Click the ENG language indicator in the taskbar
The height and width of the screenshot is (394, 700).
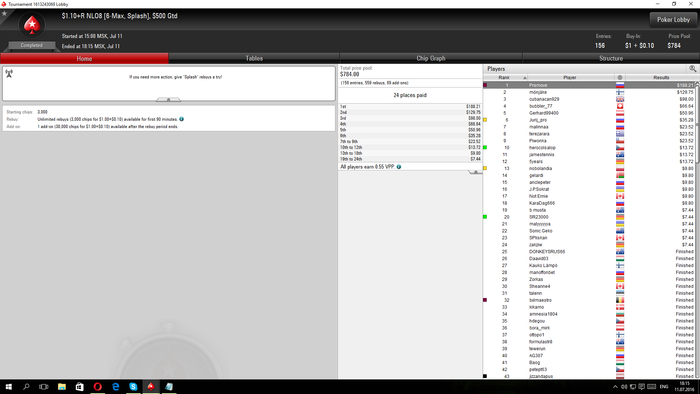(664, 387)
